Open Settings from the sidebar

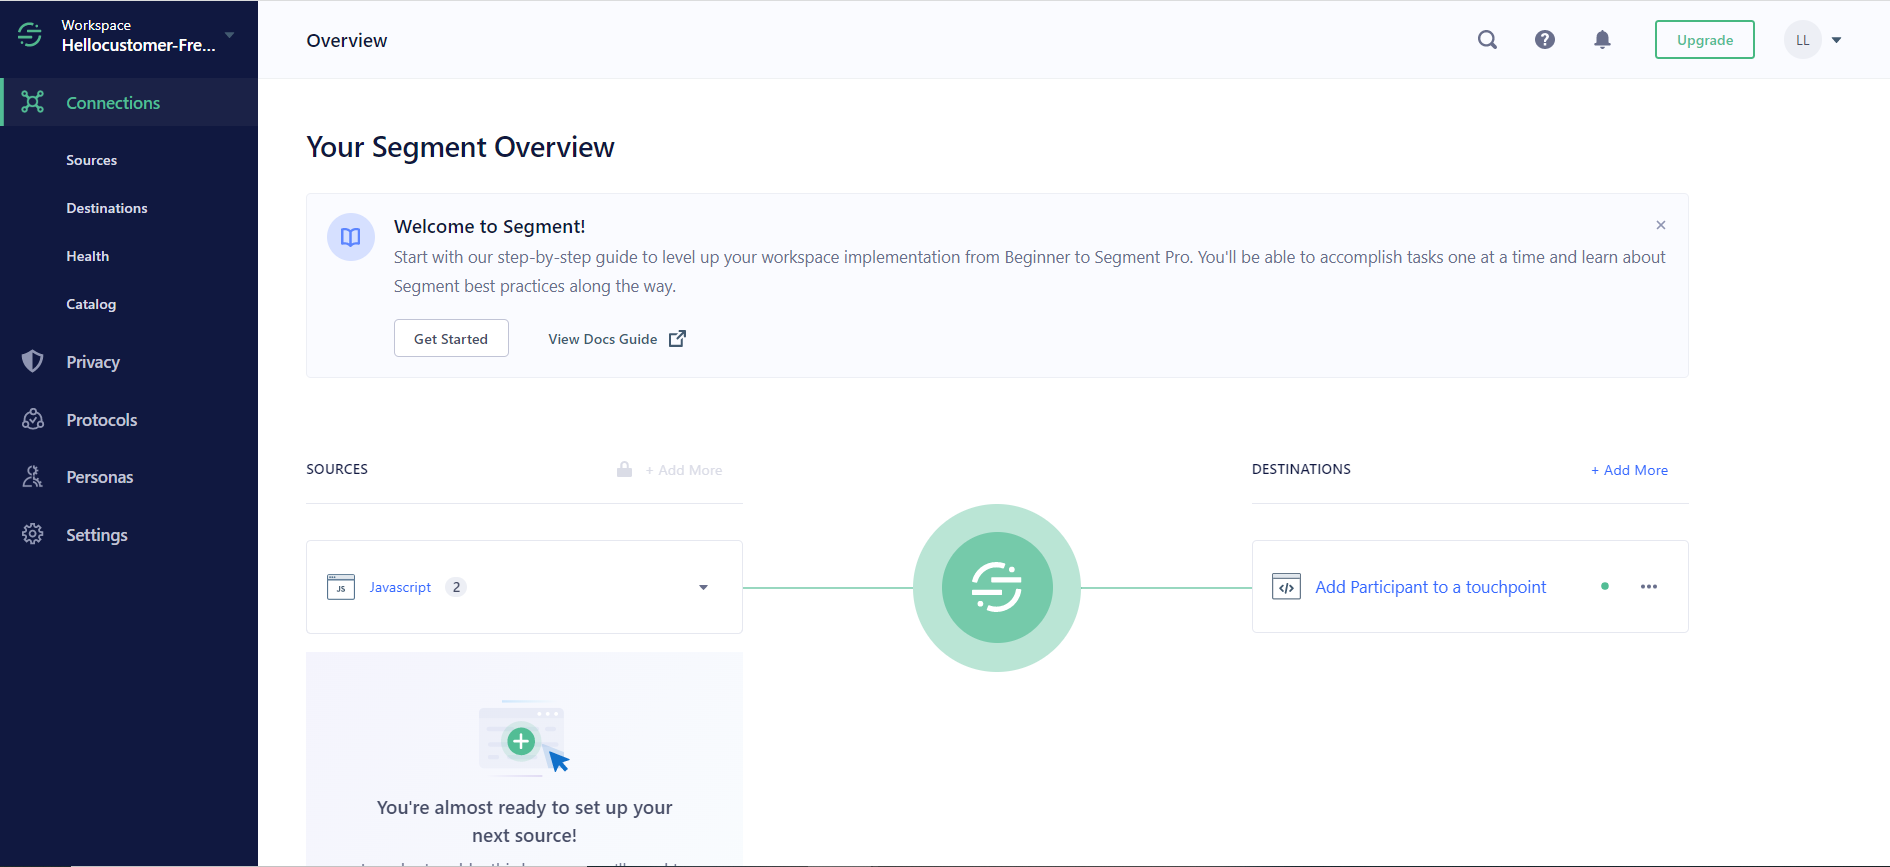(x=97, y=535)
